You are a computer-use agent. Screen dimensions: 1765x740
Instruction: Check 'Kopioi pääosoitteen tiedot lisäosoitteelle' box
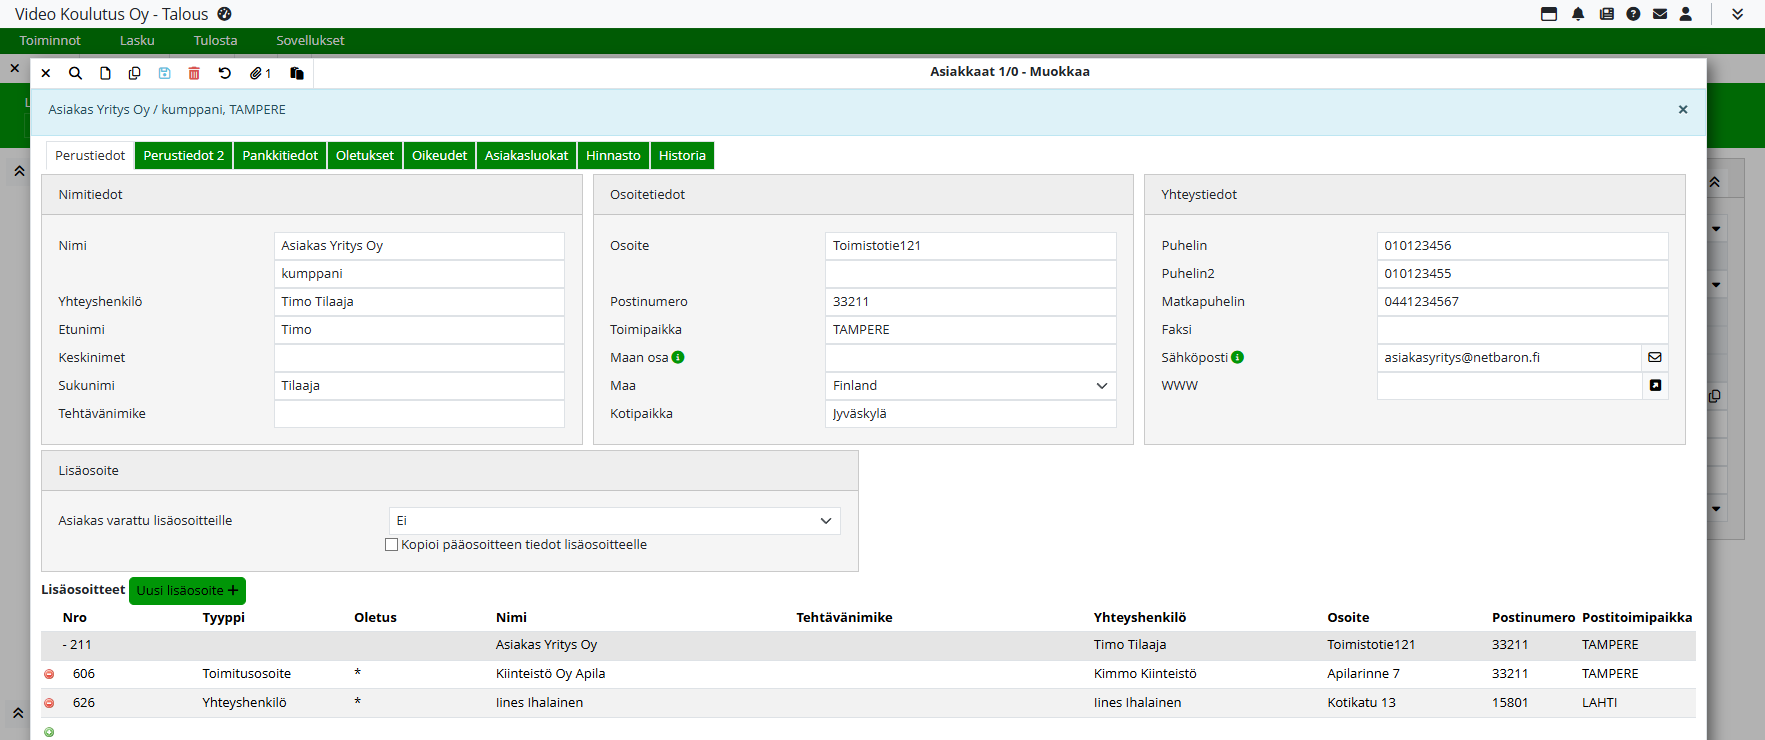pyautogui.click(x=392, y=545)
